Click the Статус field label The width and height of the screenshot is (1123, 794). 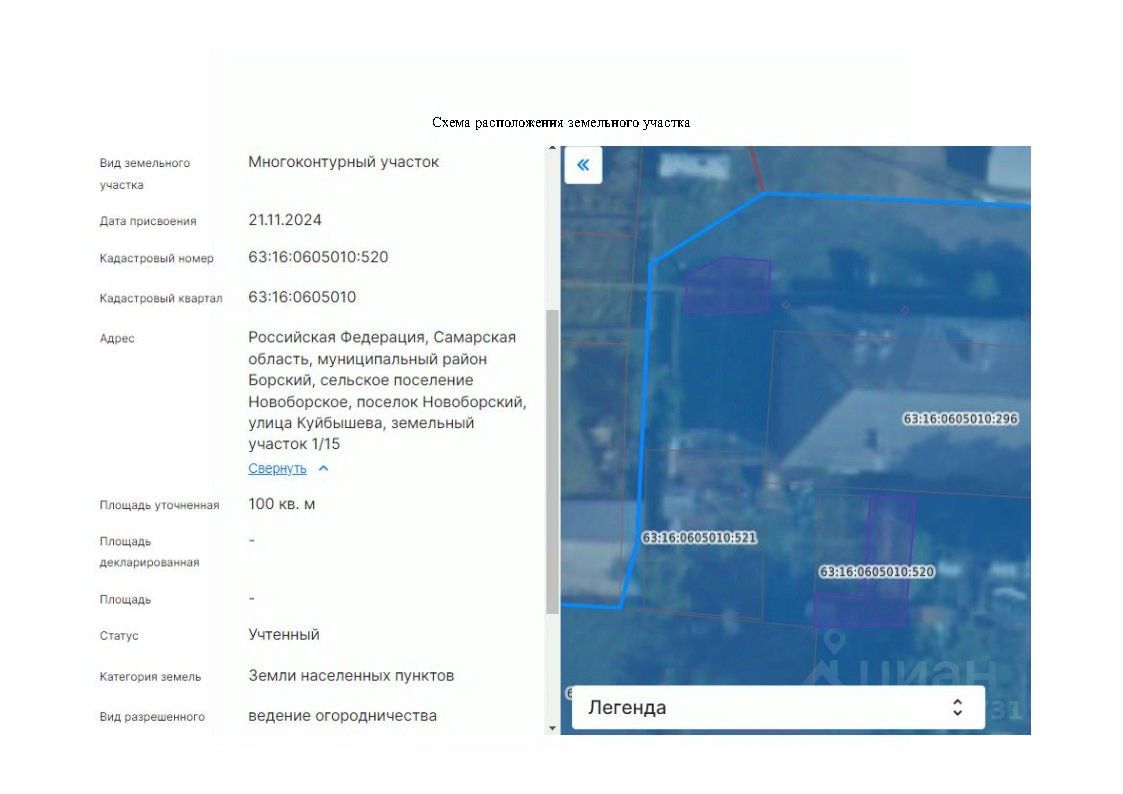[118, 636]
